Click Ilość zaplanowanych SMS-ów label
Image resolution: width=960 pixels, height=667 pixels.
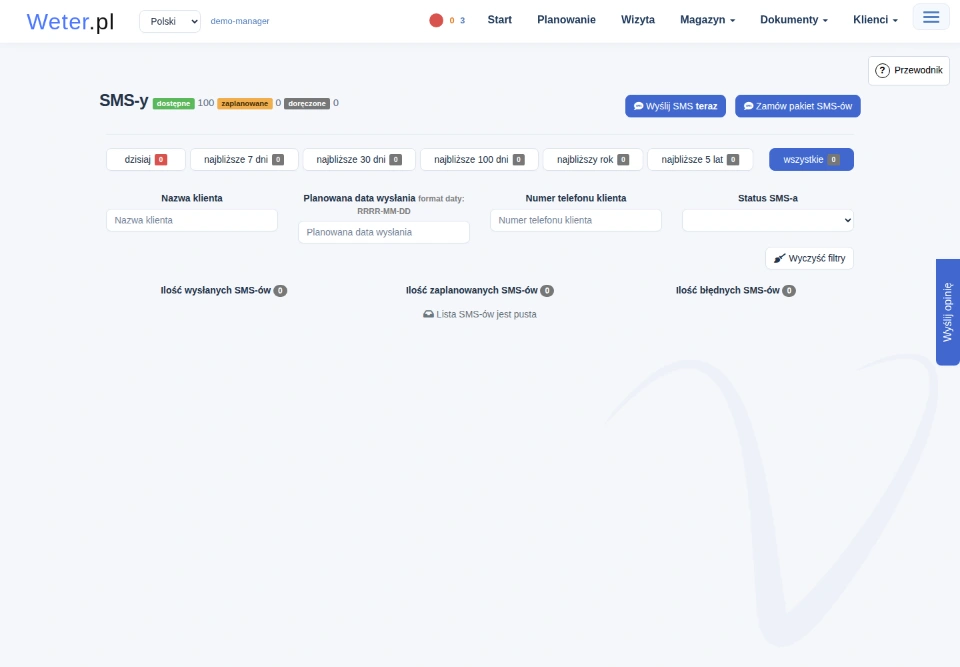471,290
